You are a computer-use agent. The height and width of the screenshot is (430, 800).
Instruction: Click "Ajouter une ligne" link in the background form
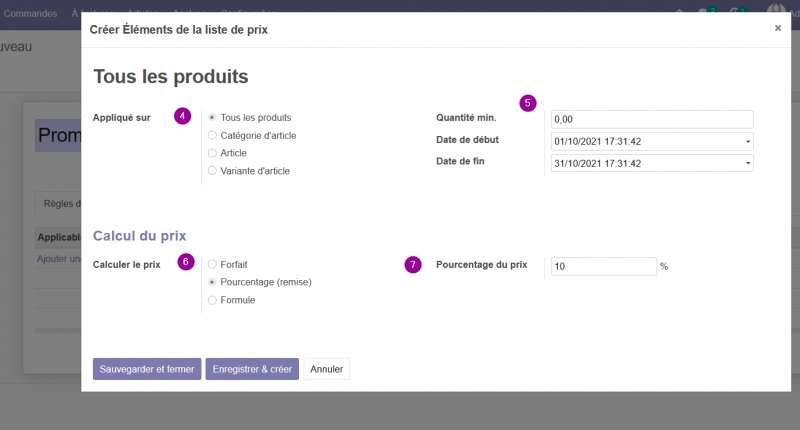coord(59,259)
